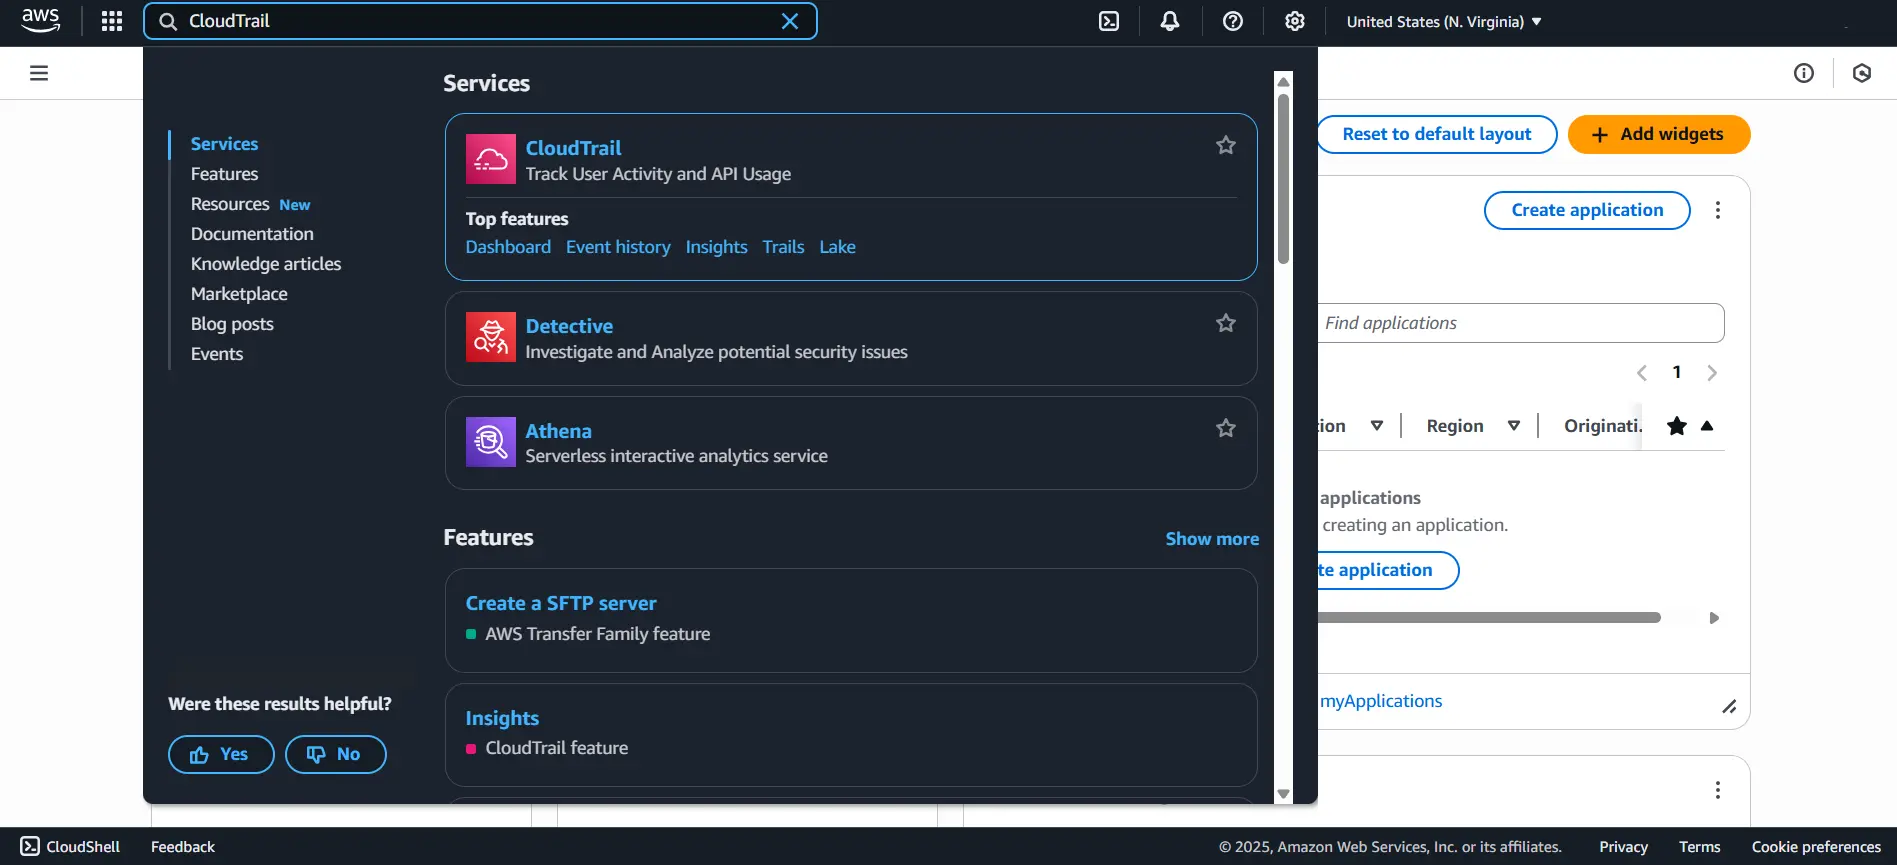Open the Event history feature link
1897x865 pixels.
click(x=618, y=247)
